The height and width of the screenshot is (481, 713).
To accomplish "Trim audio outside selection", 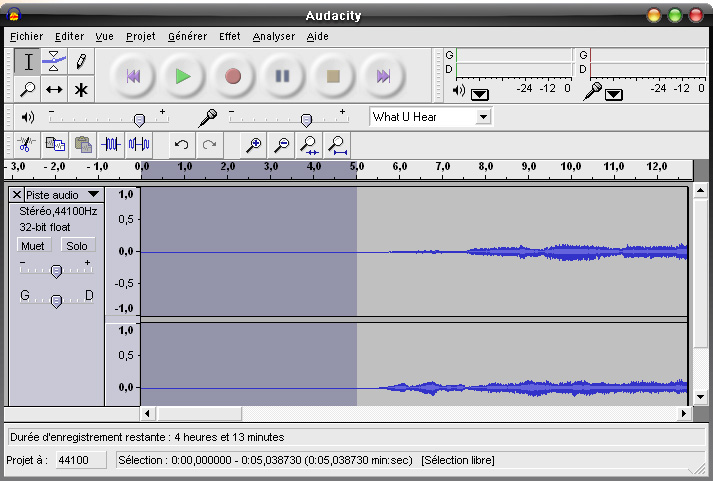I will coord(111,145).
